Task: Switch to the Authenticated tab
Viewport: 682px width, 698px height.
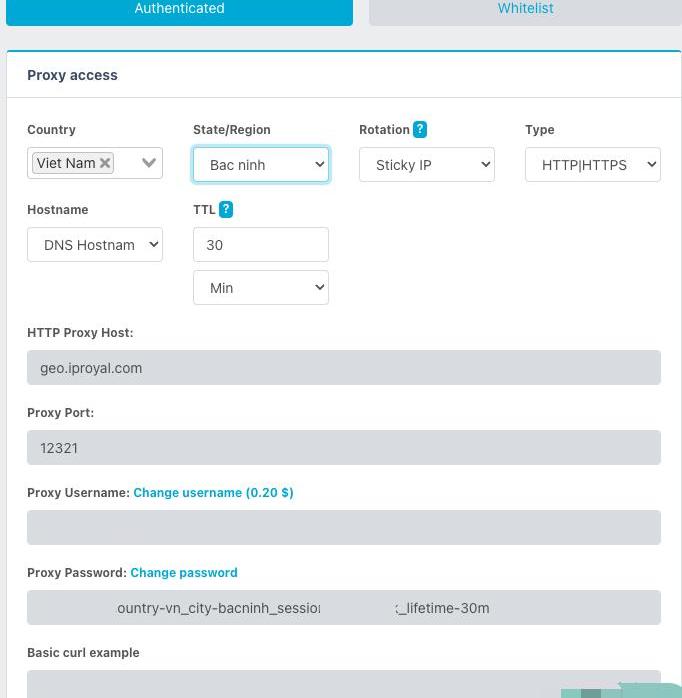Action: (x=180, y=10)
